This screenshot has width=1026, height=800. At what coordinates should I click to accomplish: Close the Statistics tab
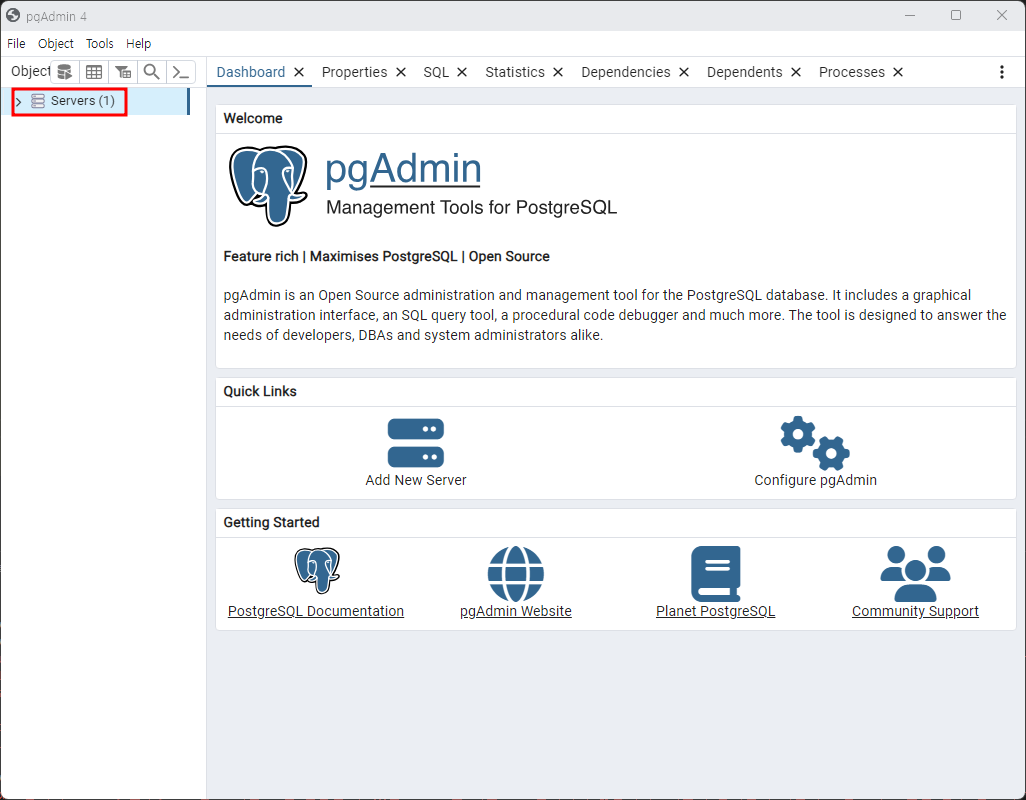pos(558,72)
